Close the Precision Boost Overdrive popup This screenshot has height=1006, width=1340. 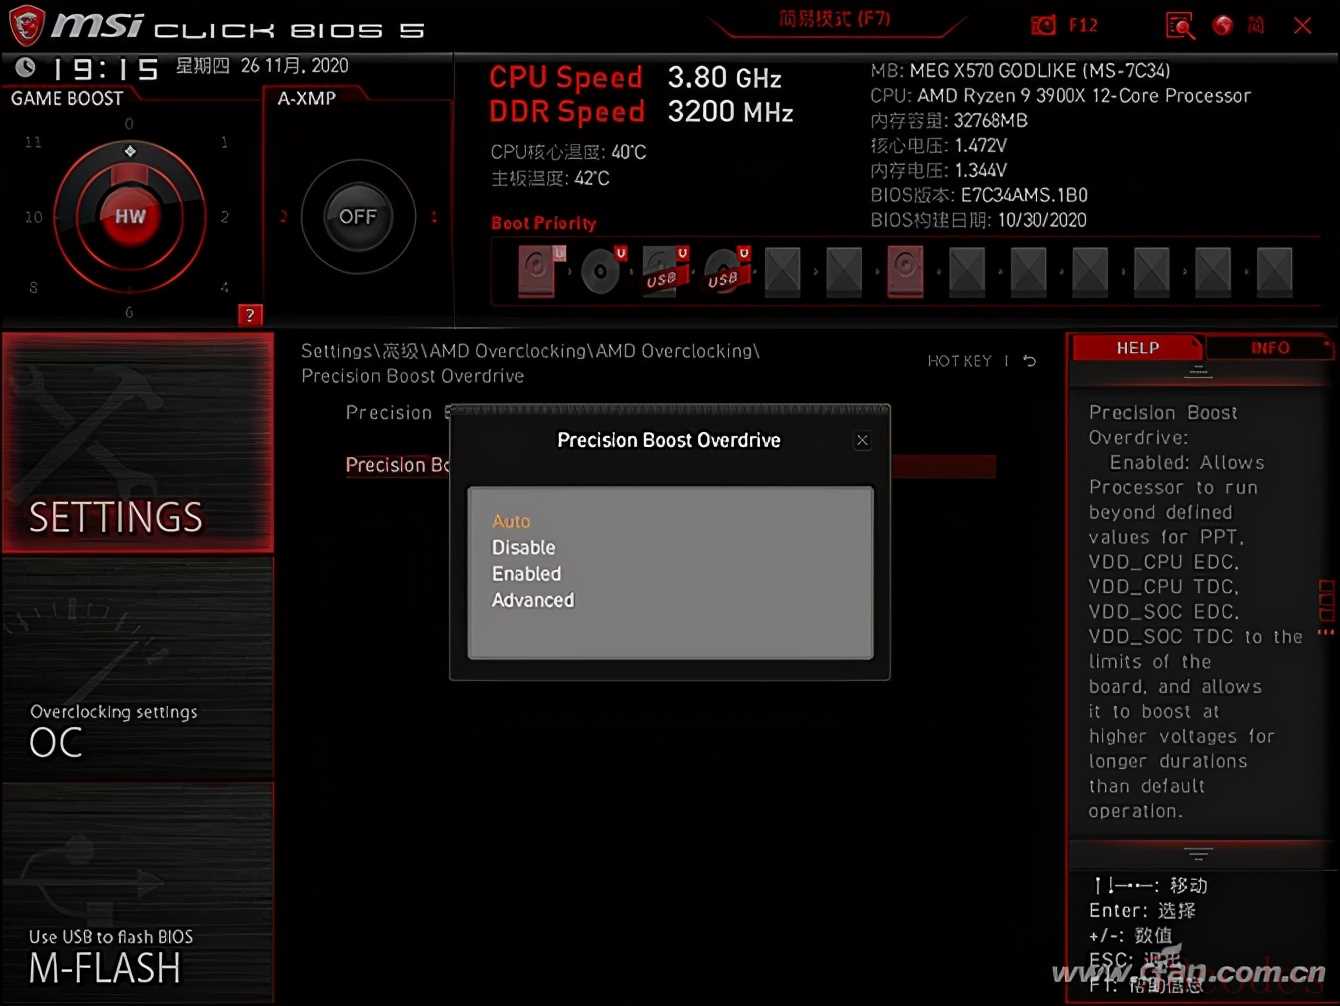(x=862, y=440)
